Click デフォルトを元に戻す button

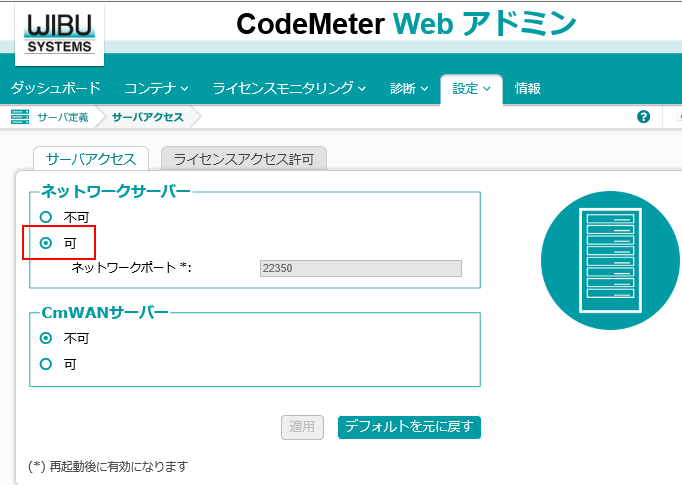(x=410, y=427)
